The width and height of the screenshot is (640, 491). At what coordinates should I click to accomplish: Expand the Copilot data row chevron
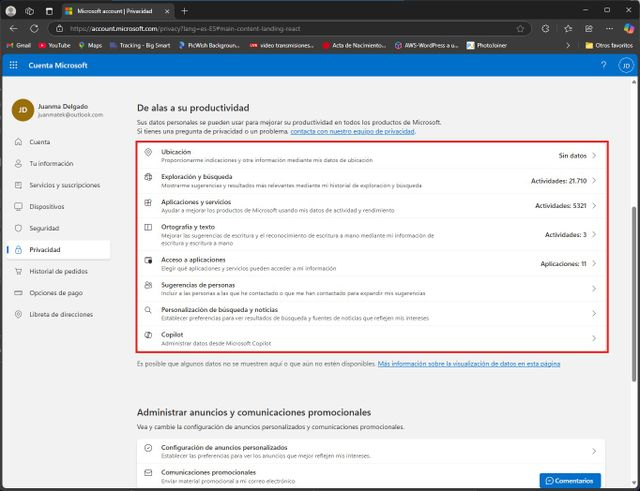coord(594,339)
